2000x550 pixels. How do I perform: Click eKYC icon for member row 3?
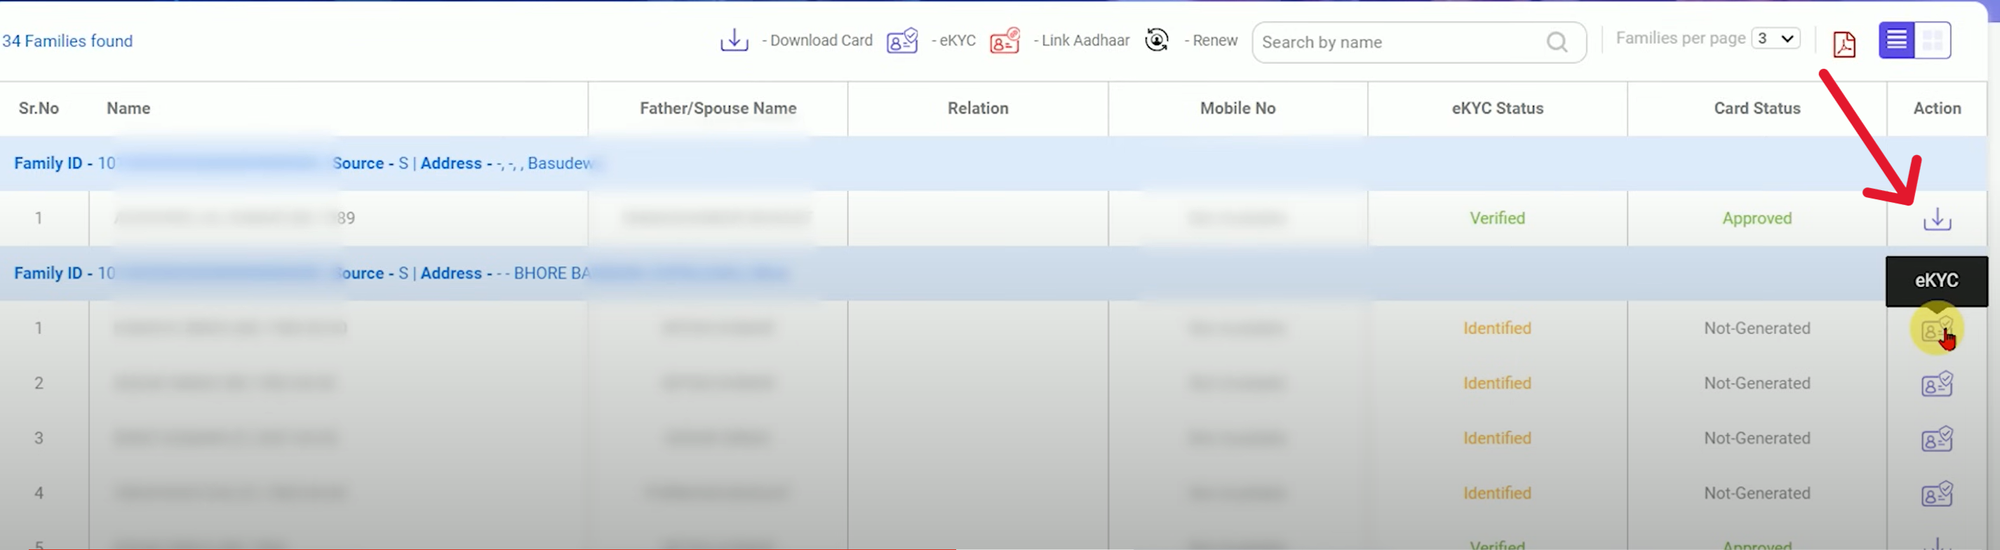tap(1936, 439)
